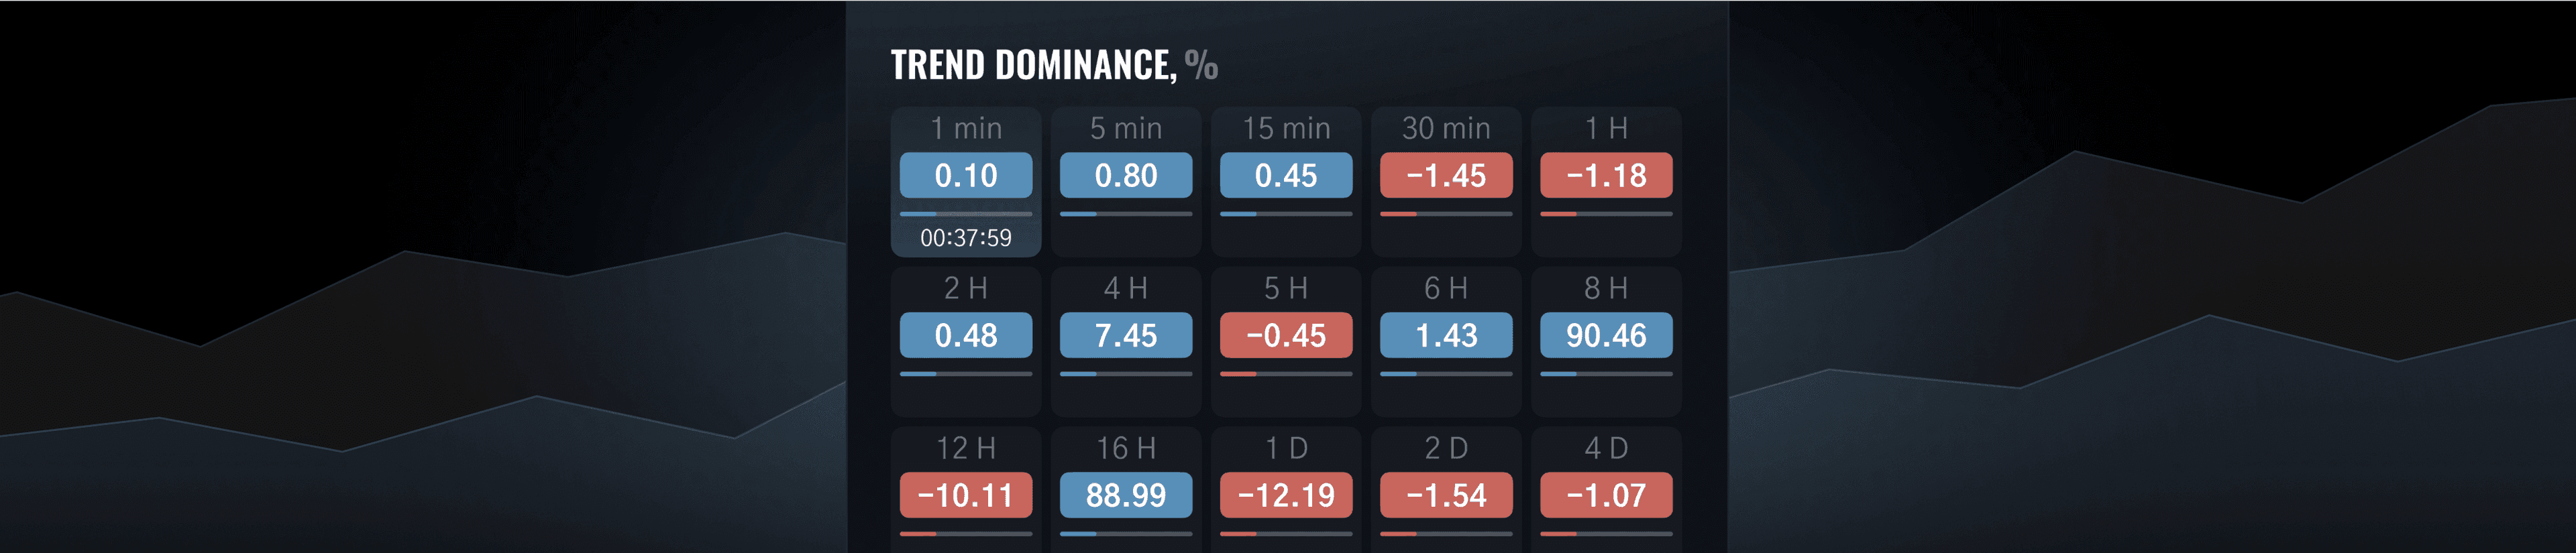
Task: Click the 2 H value 0.48
Action: tap(966, 335)
